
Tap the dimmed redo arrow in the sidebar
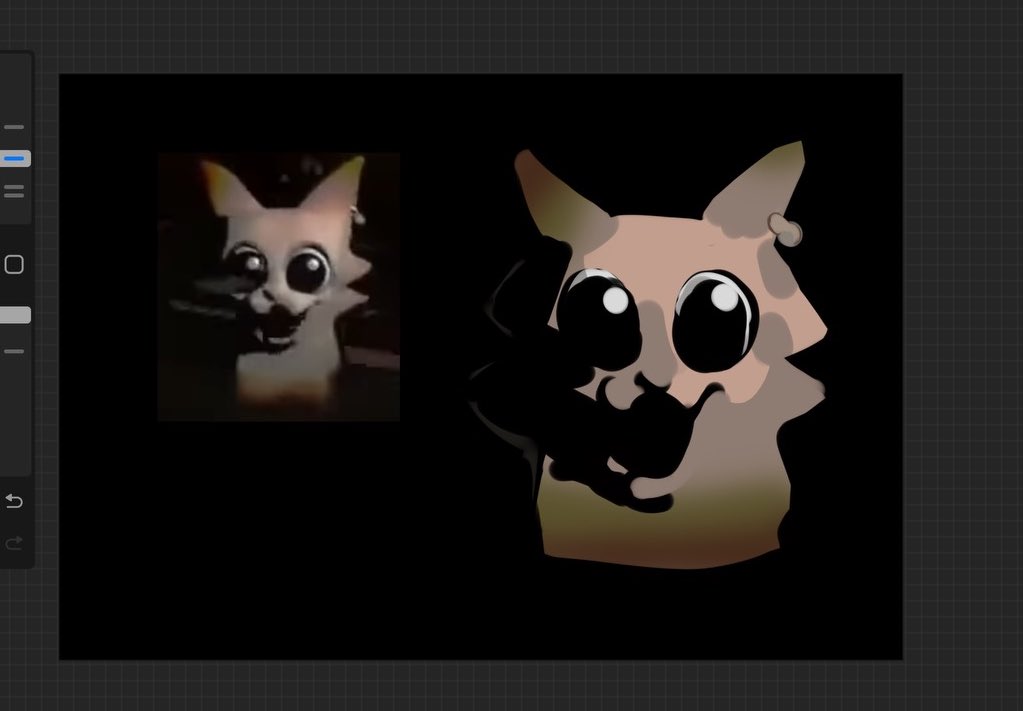pyautogui.click(x=14, y=543)
